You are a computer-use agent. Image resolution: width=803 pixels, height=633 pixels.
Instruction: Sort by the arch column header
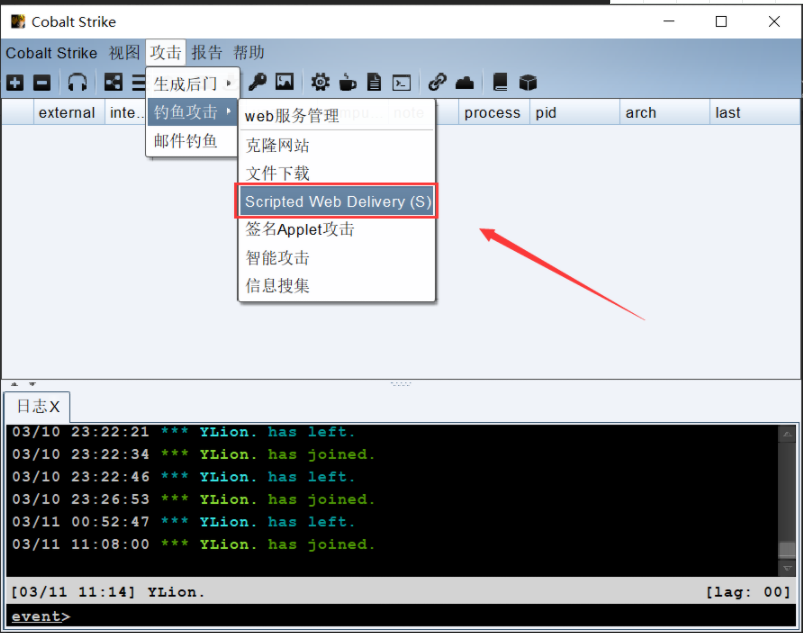coord(664,113)
